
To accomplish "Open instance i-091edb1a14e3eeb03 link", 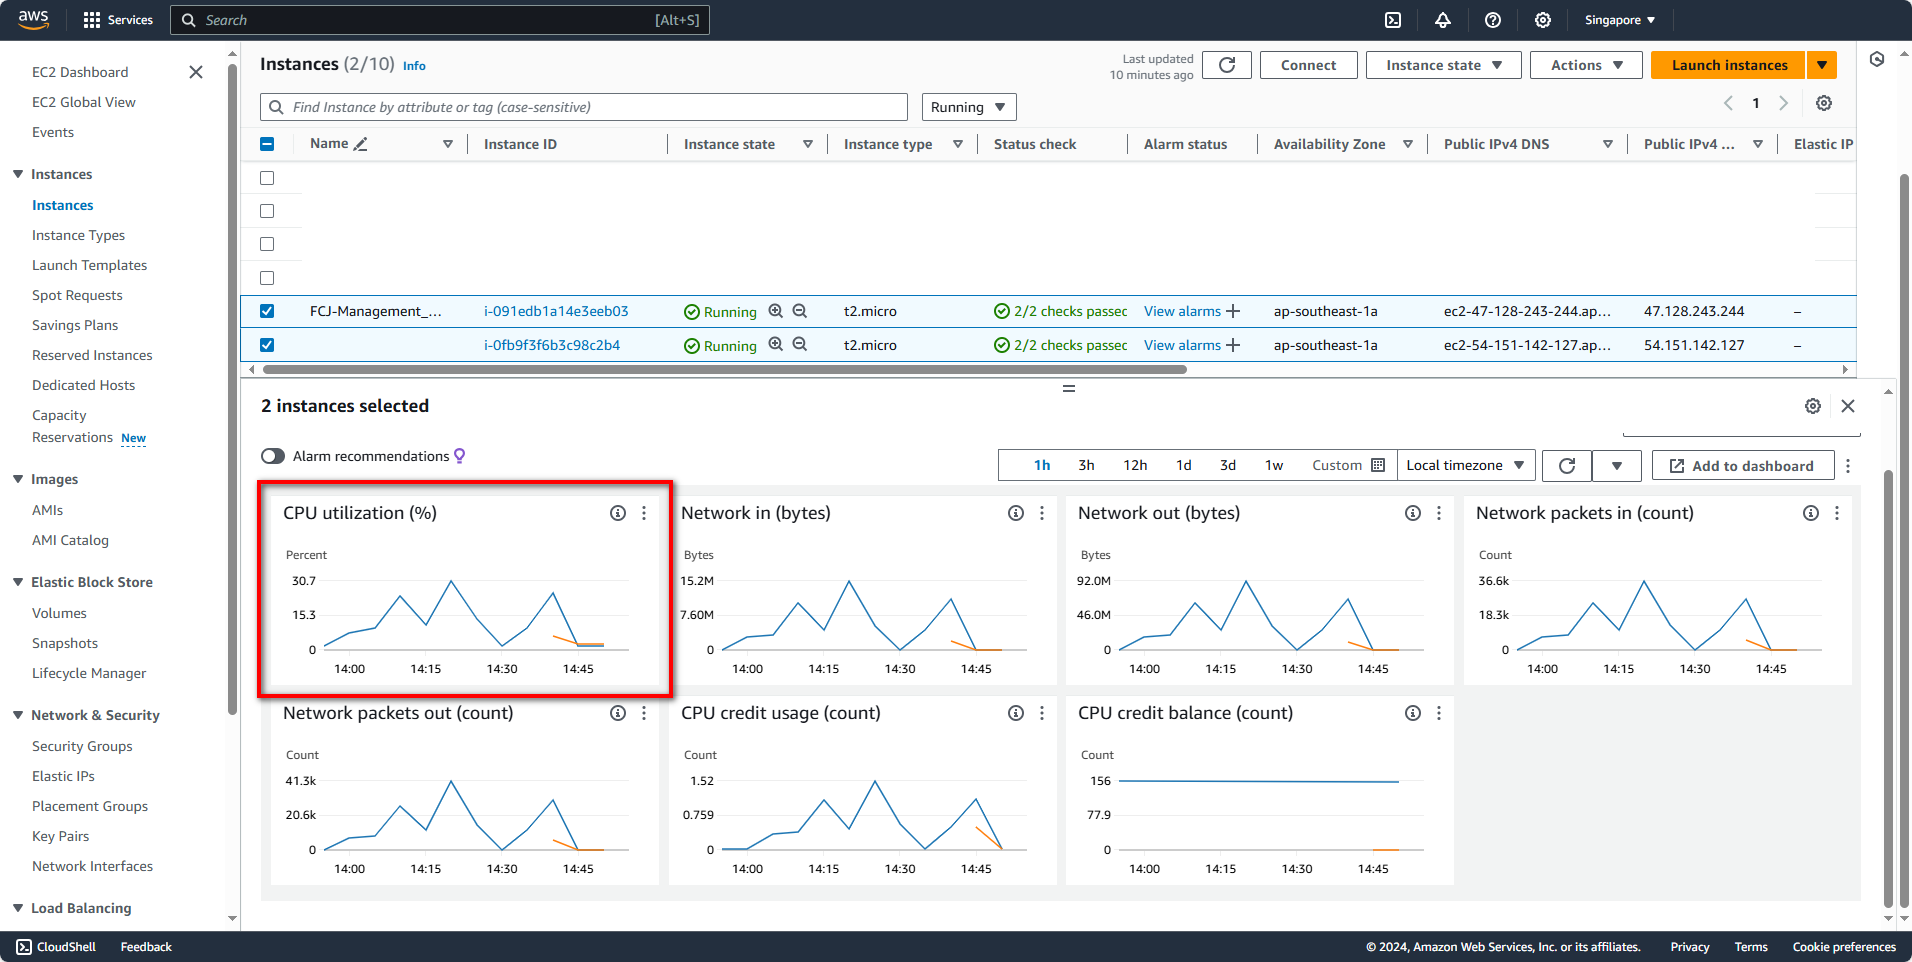I will click(556, 311).
